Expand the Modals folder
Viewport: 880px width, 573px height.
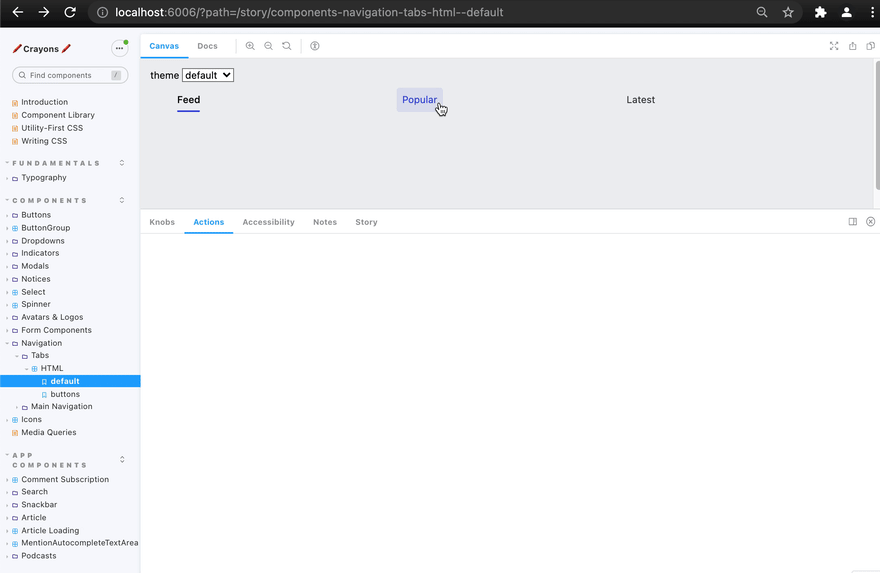click(x=35, y=266)
